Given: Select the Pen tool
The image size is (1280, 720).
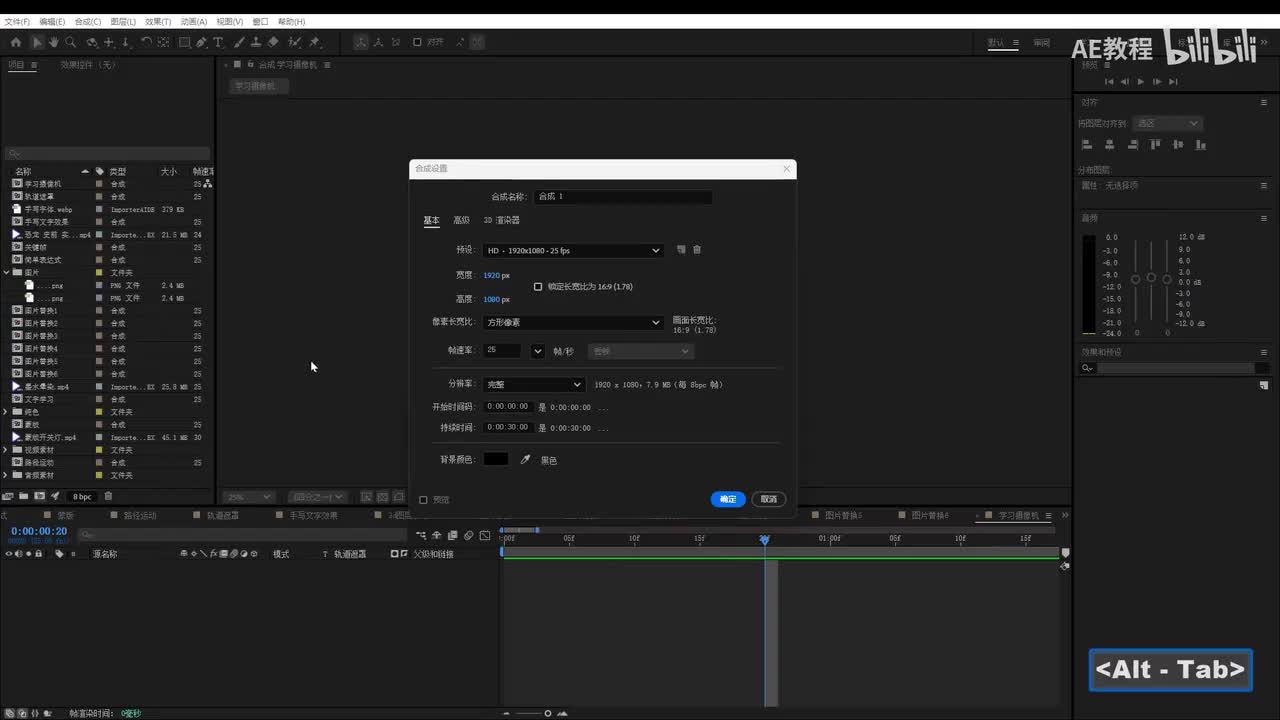Looking at the screenshot, I should 202,42.
